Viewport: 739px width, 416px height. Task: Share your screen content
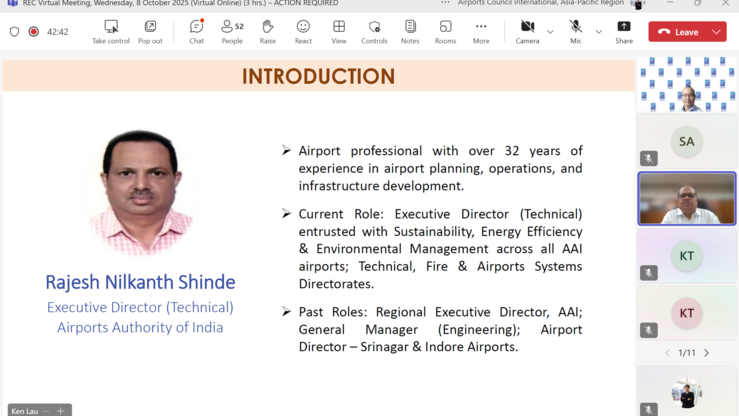click(x=624, y=31)
